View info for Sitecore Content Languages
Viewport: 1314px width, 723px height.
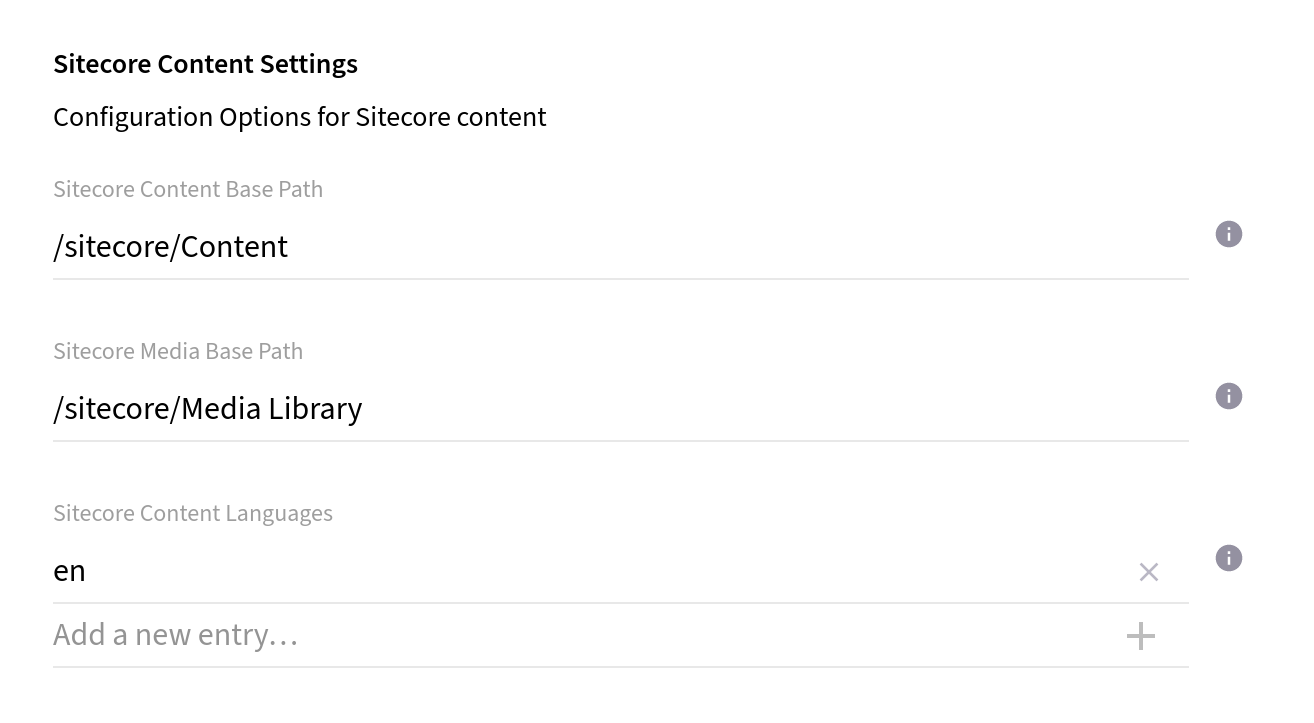pyautogui.click(x=1228, y=558)
